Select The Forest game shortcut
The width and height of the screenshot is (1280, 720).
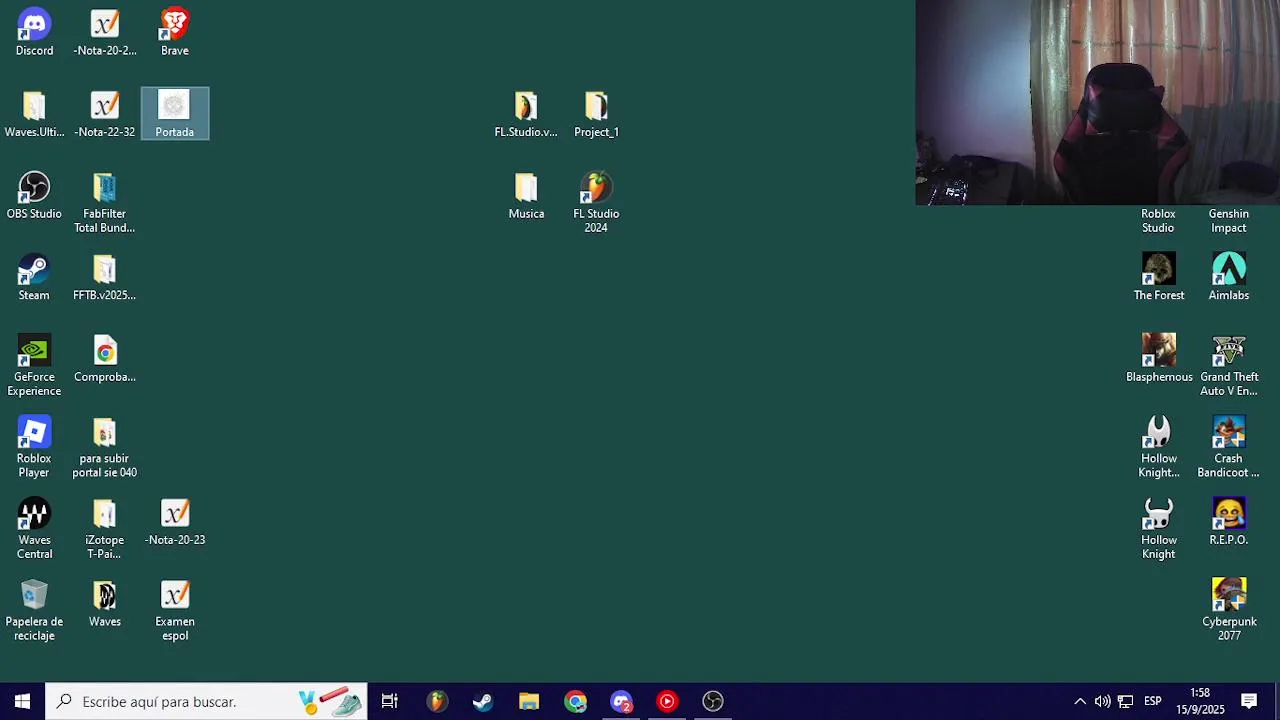pos(1159,277)
